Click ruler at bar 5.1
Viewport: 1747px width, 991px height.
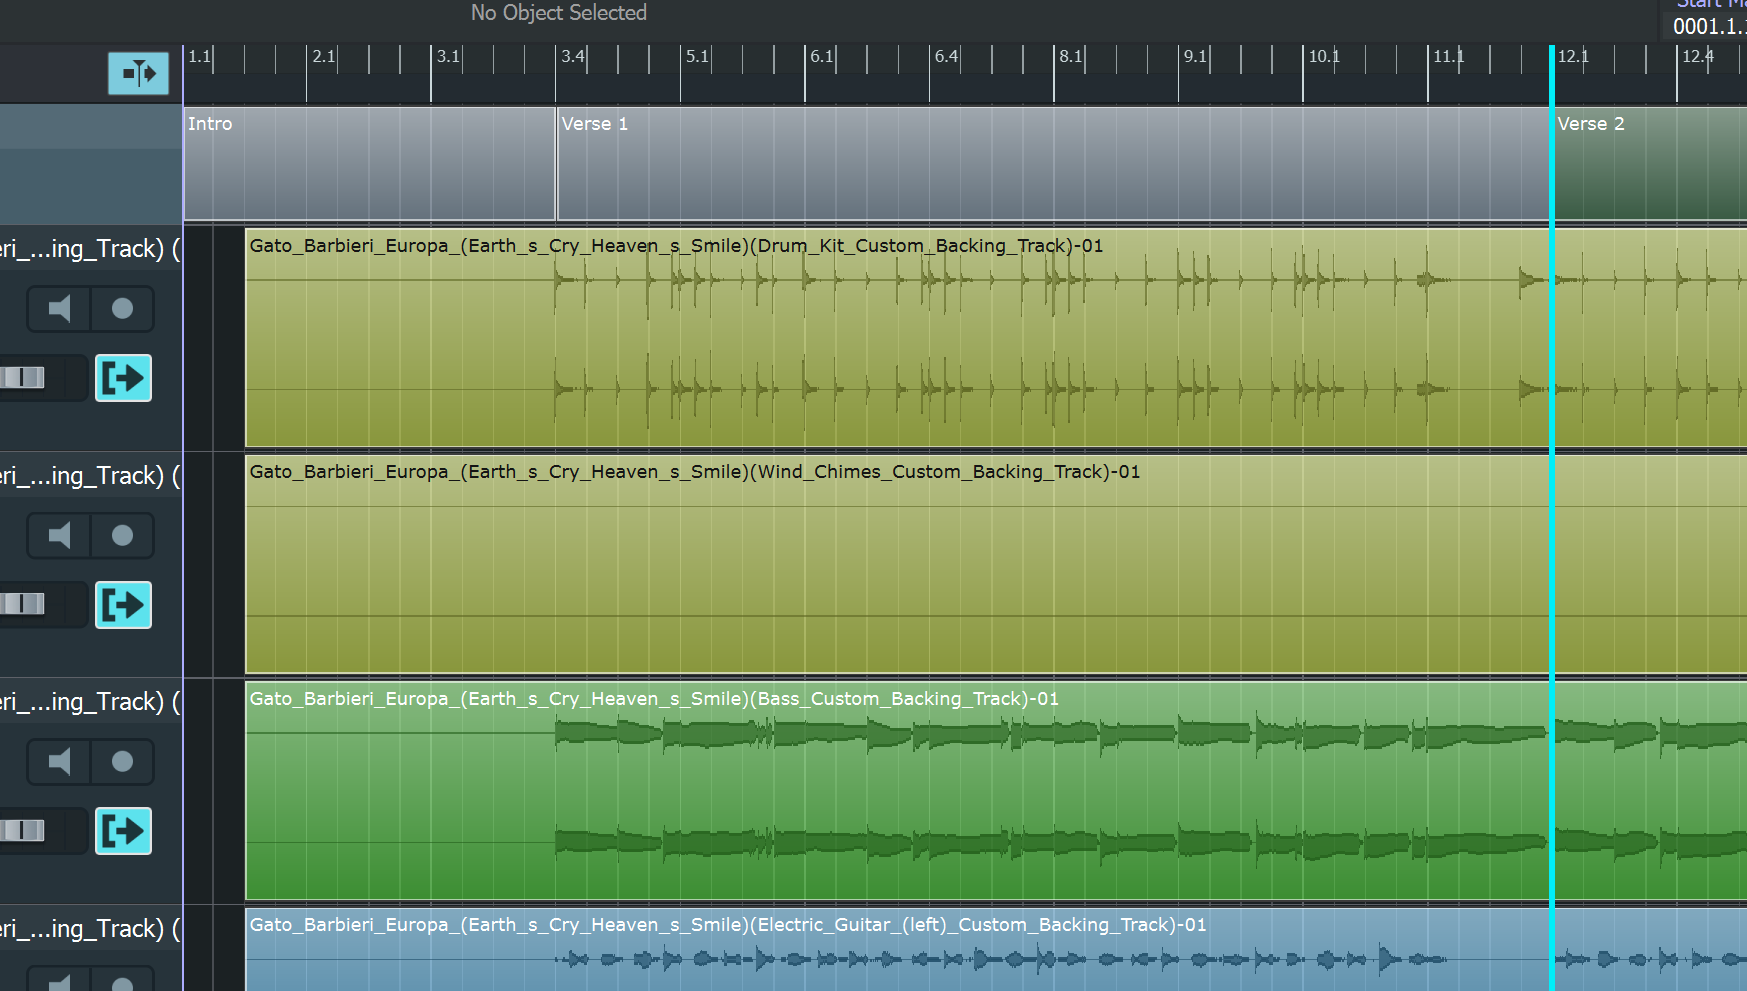pyautogui.click(x=697, y=57)
